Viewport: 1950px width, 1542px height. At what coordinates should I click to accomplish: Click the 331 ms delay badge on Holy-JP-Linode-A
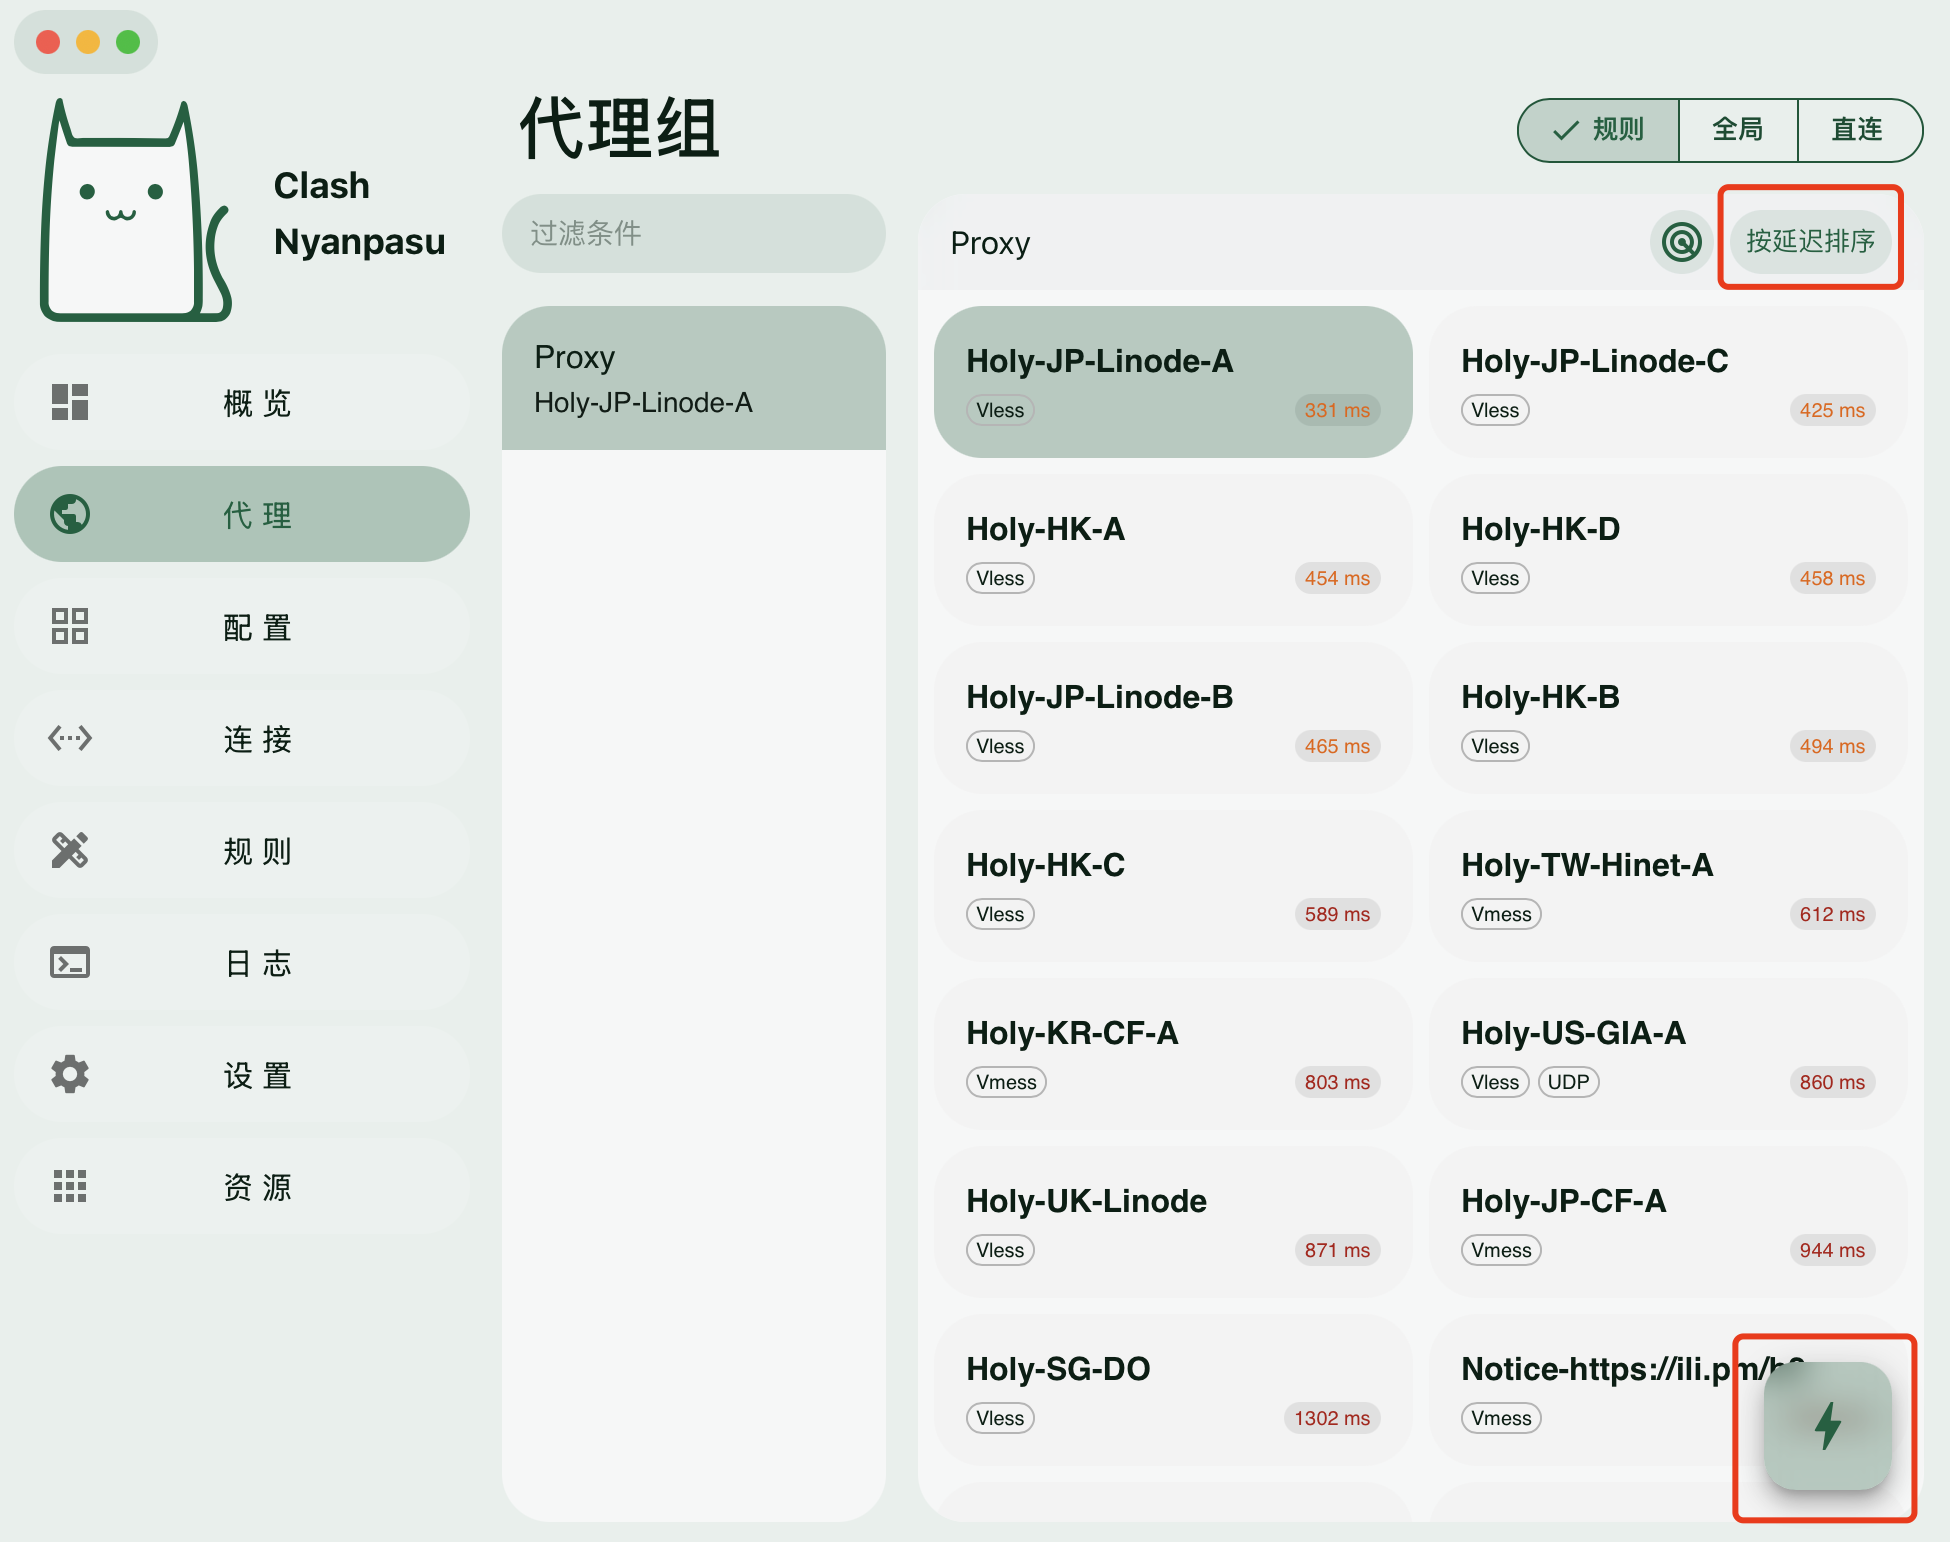coord(1336,410)
